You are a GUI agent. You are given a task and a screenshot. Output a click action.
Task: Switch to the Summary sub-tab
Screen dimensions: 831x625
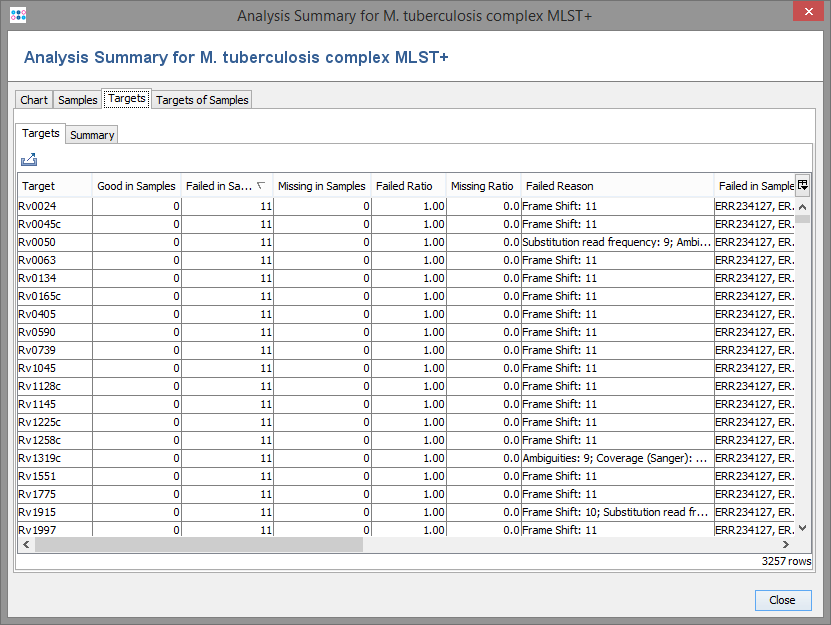tap(92, 135)
